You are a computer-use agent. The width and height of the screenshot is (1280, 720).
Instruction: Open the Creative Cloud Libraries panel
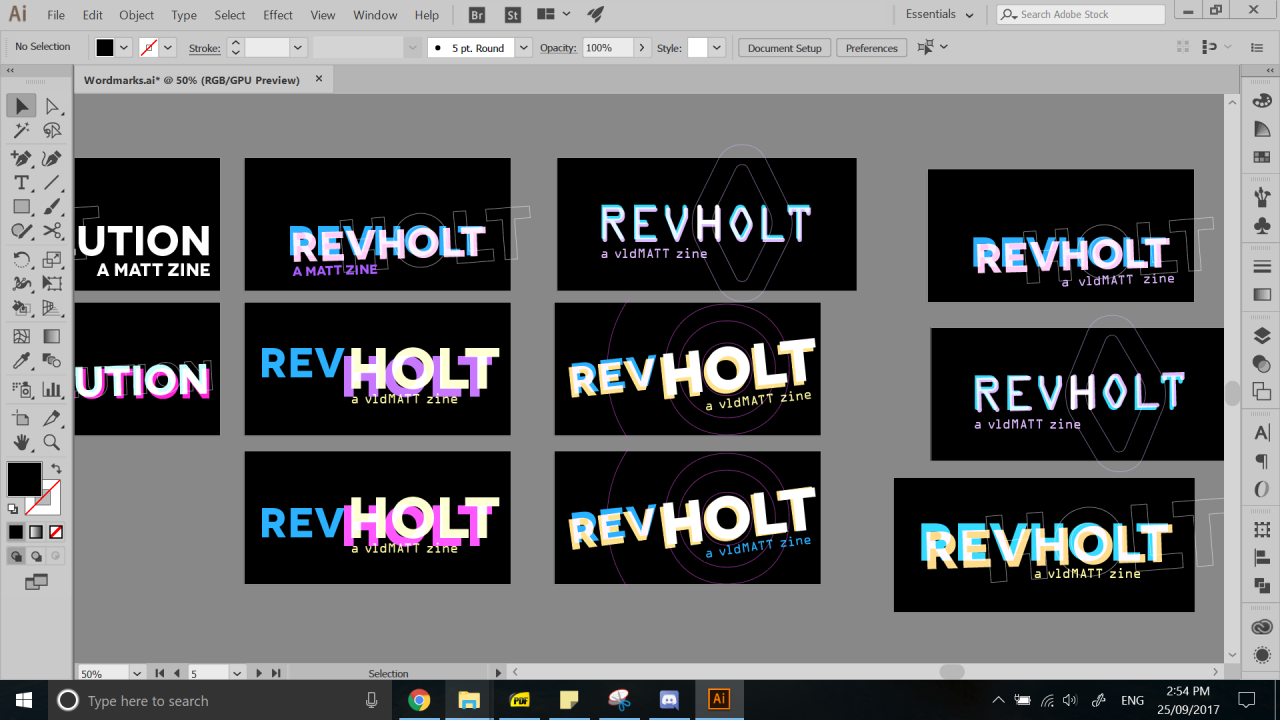click(1261, 628)
